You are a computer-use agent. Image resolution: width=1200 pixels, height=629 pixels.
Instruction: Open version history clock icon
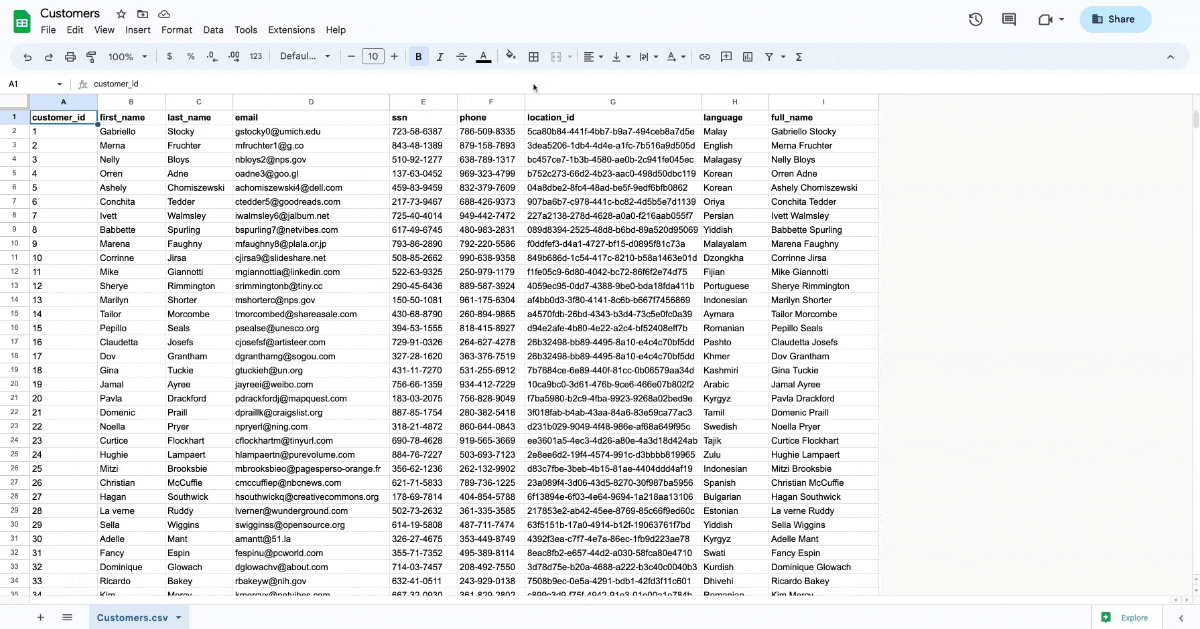(976, 19)
